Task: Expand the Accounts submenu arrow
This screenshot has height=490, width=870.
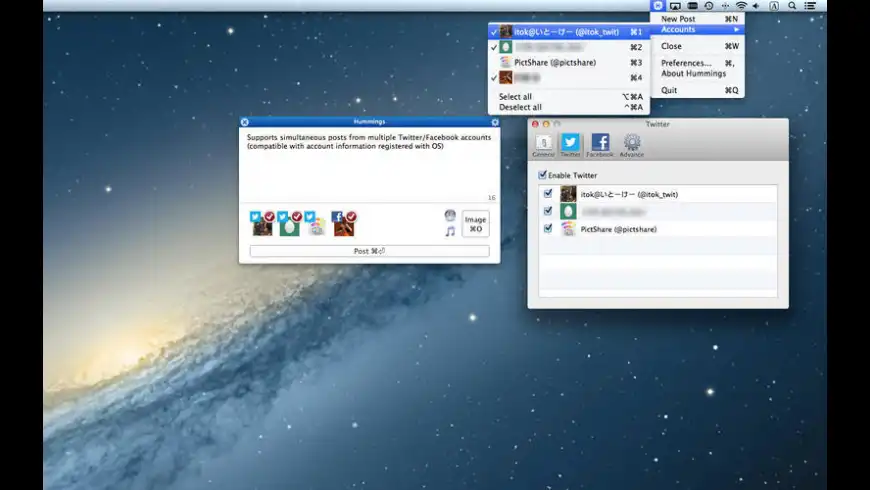Action: [x=736, y=29]
